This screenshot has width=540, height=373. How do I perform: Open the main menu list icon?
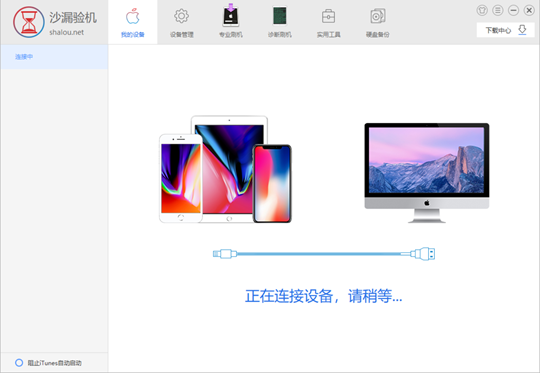pyautogui.click(x=498, y=10)
